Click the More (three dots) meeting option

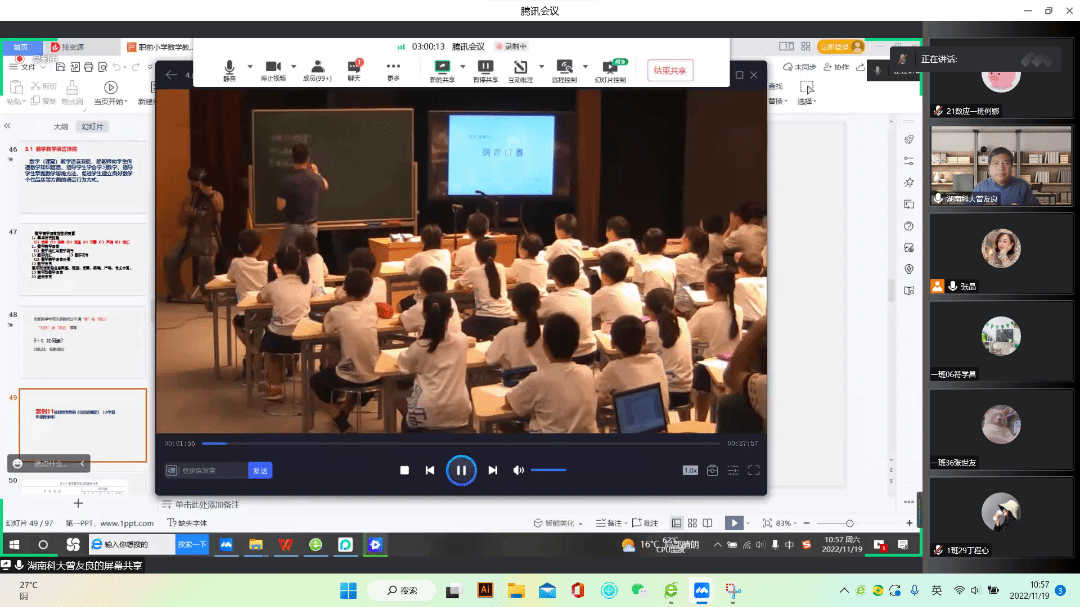(393, 70)
